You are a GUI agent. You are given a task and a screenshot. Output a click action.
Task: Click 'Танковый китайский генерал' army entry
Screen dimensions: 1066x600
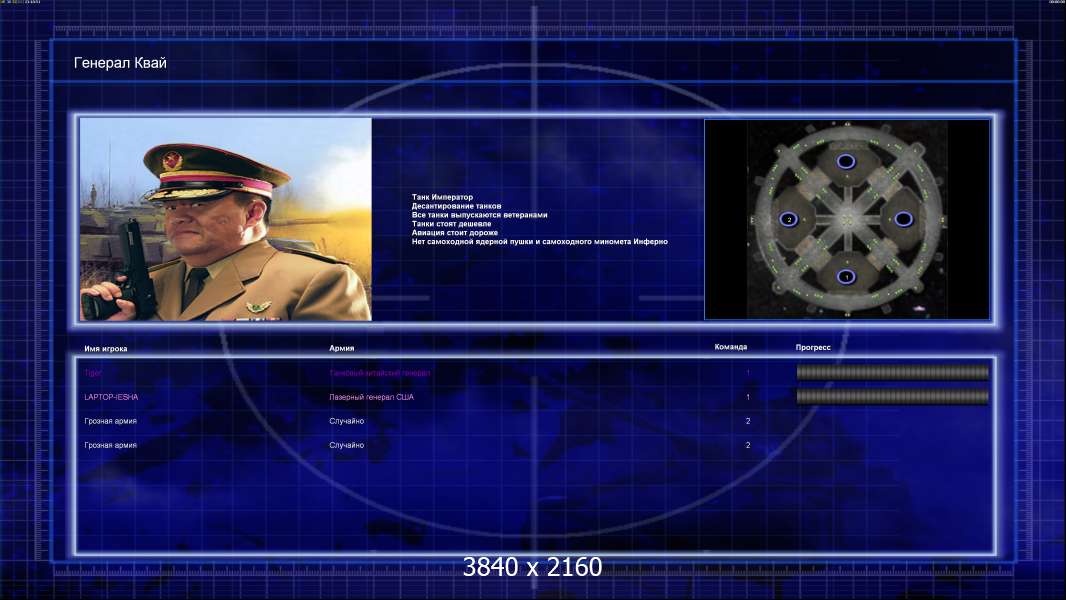coord(379,373)
